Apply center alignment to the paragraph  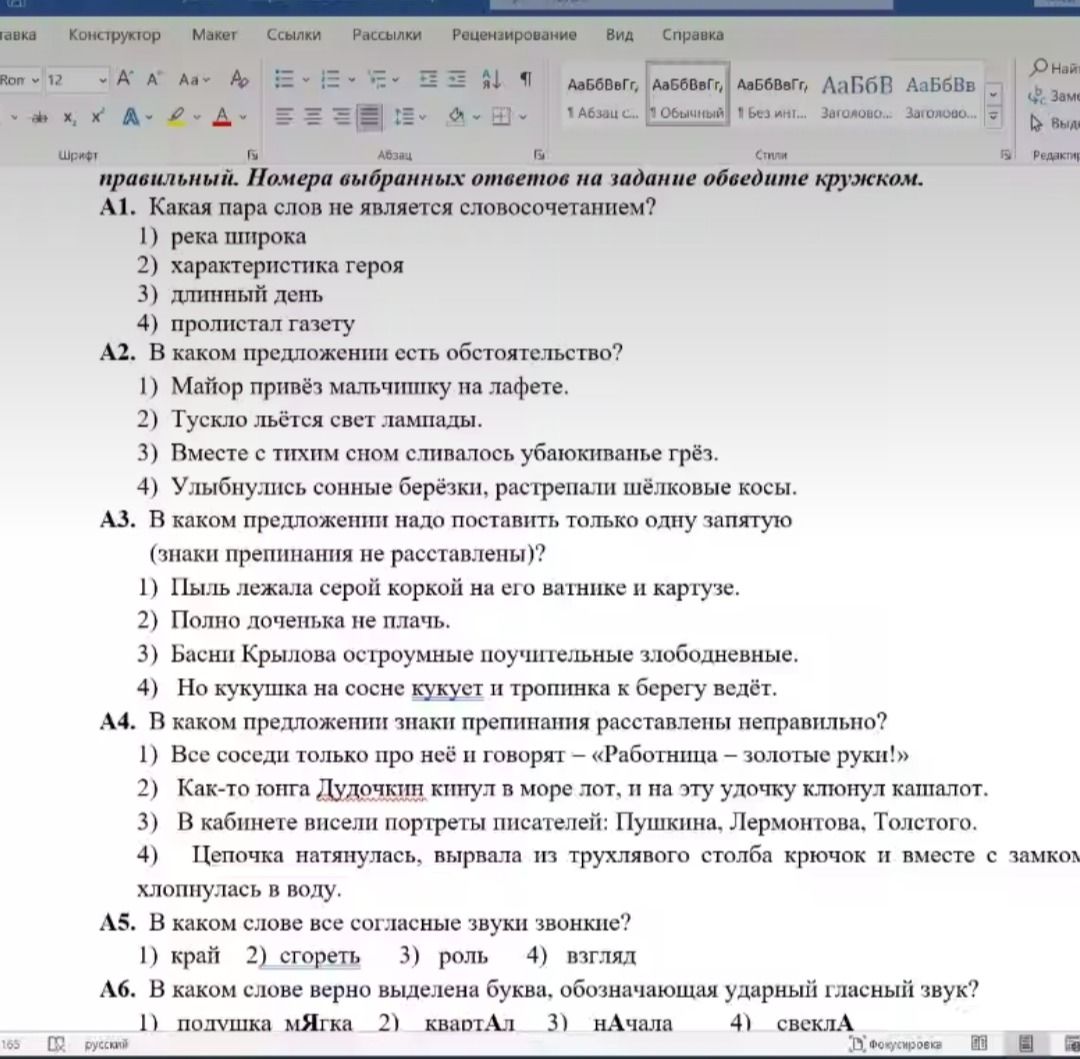click(x=313, y=117)
